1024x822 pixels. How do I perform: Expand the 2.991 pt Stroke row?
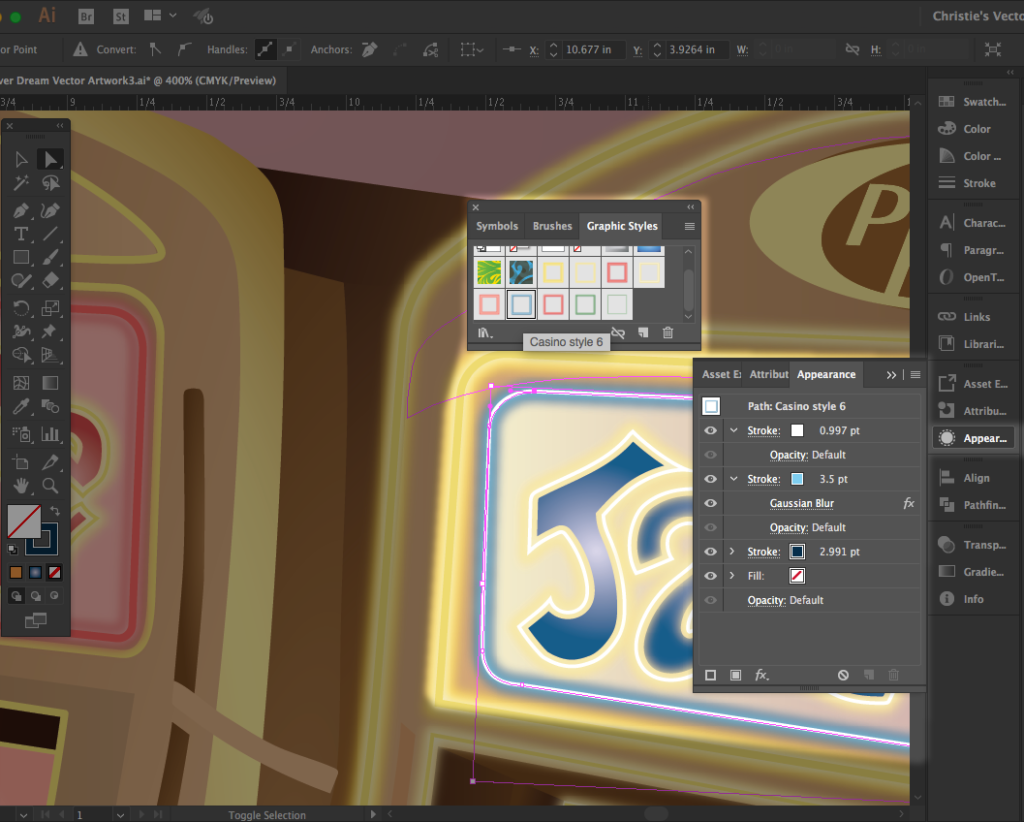pyautogui.click(x=734, y=552)
